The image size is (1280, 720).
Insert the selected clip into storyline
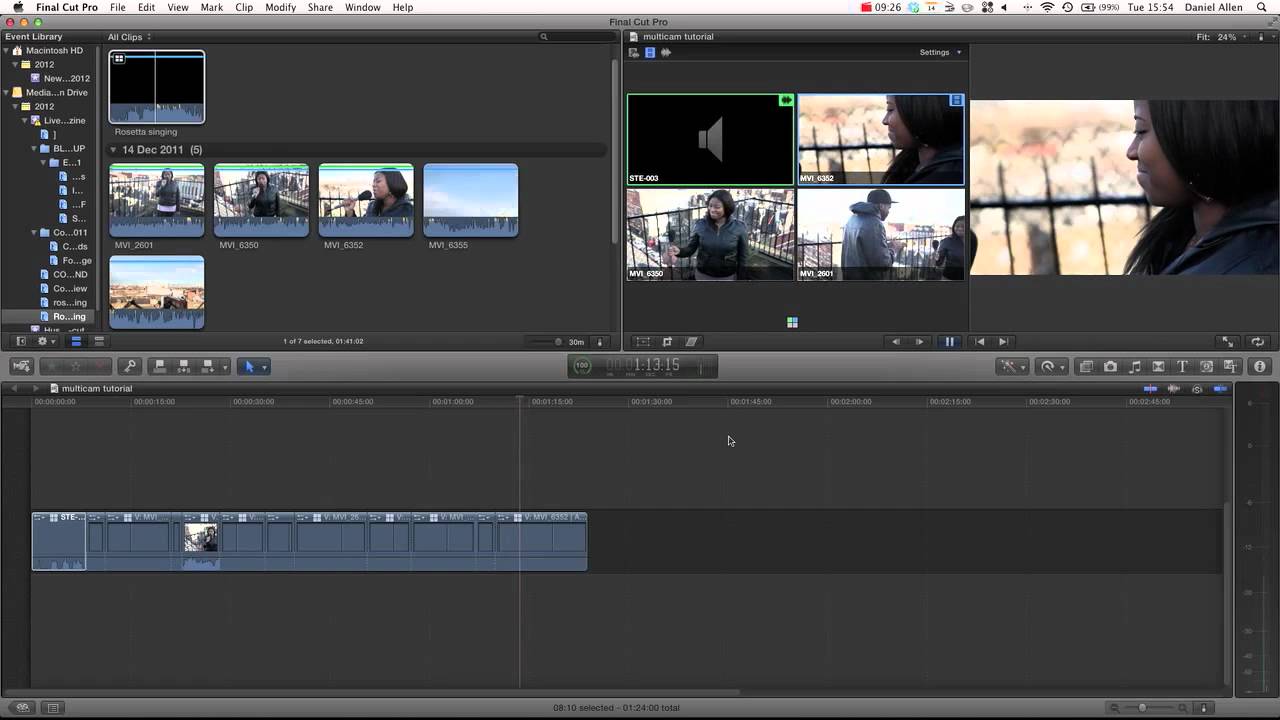pyautogui.click(x=184, y=366)
